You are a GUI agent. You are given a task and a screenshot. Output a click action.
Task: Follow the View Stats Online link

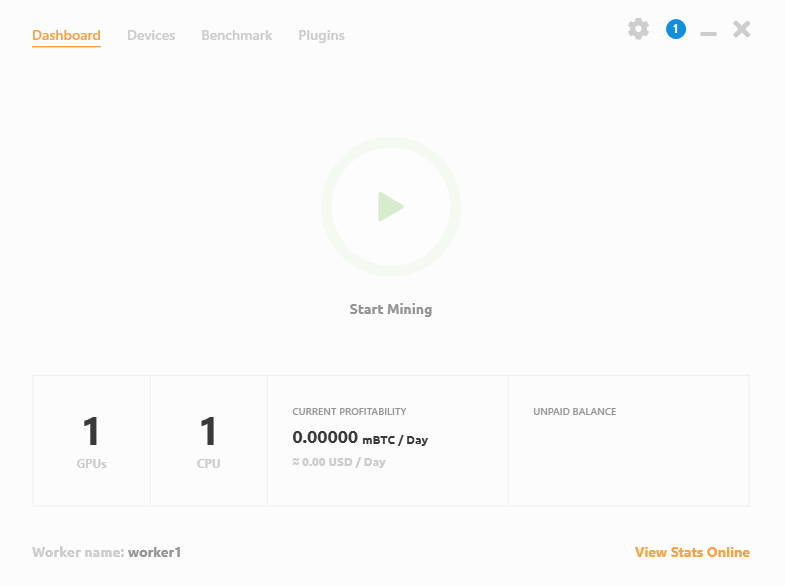tap(692, 552)
